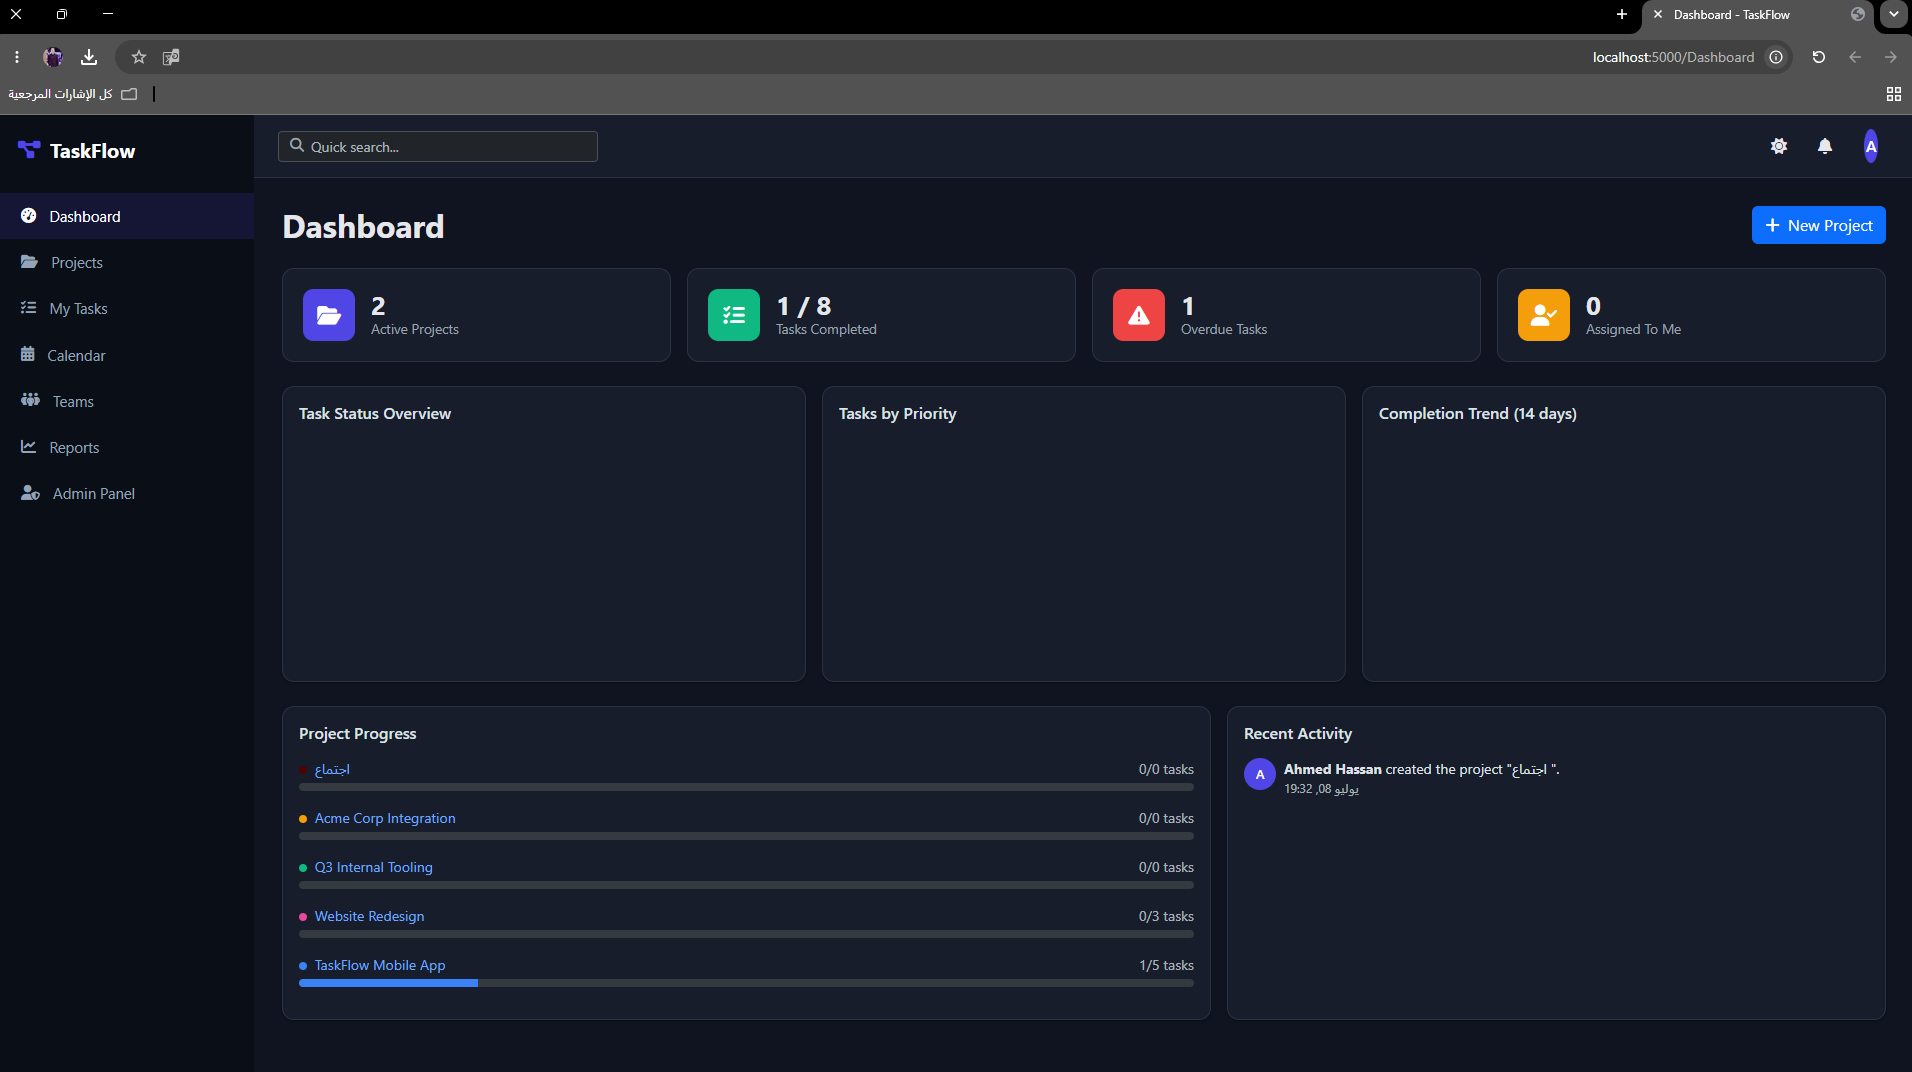This screenshot has width=1912, height=1072.
Task: Click the 'Overdue Tasks' label
Action: click(1224, 329)
